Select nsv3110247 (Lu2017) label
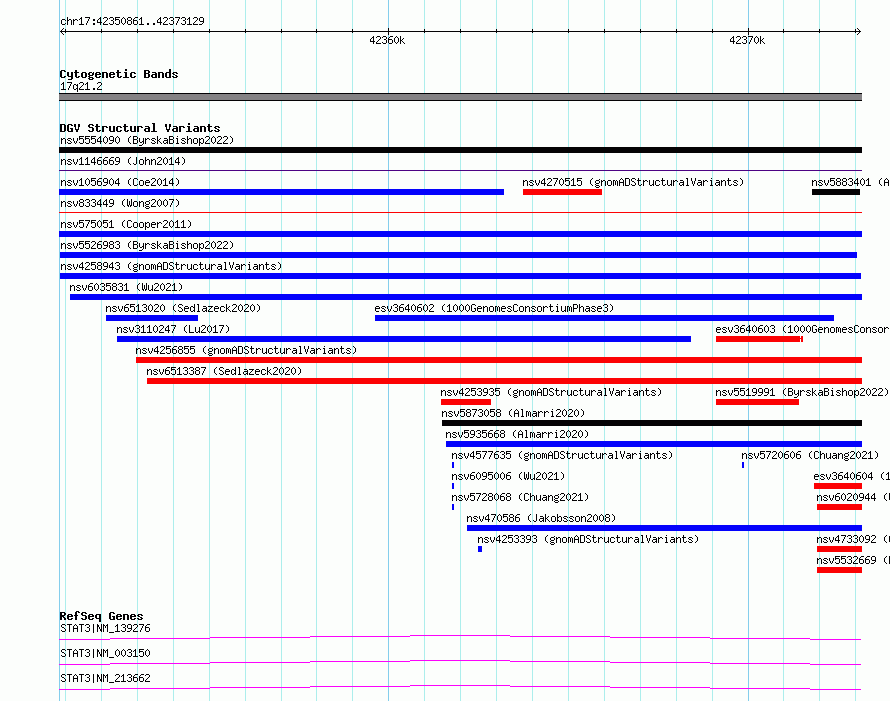 point(173,329)
